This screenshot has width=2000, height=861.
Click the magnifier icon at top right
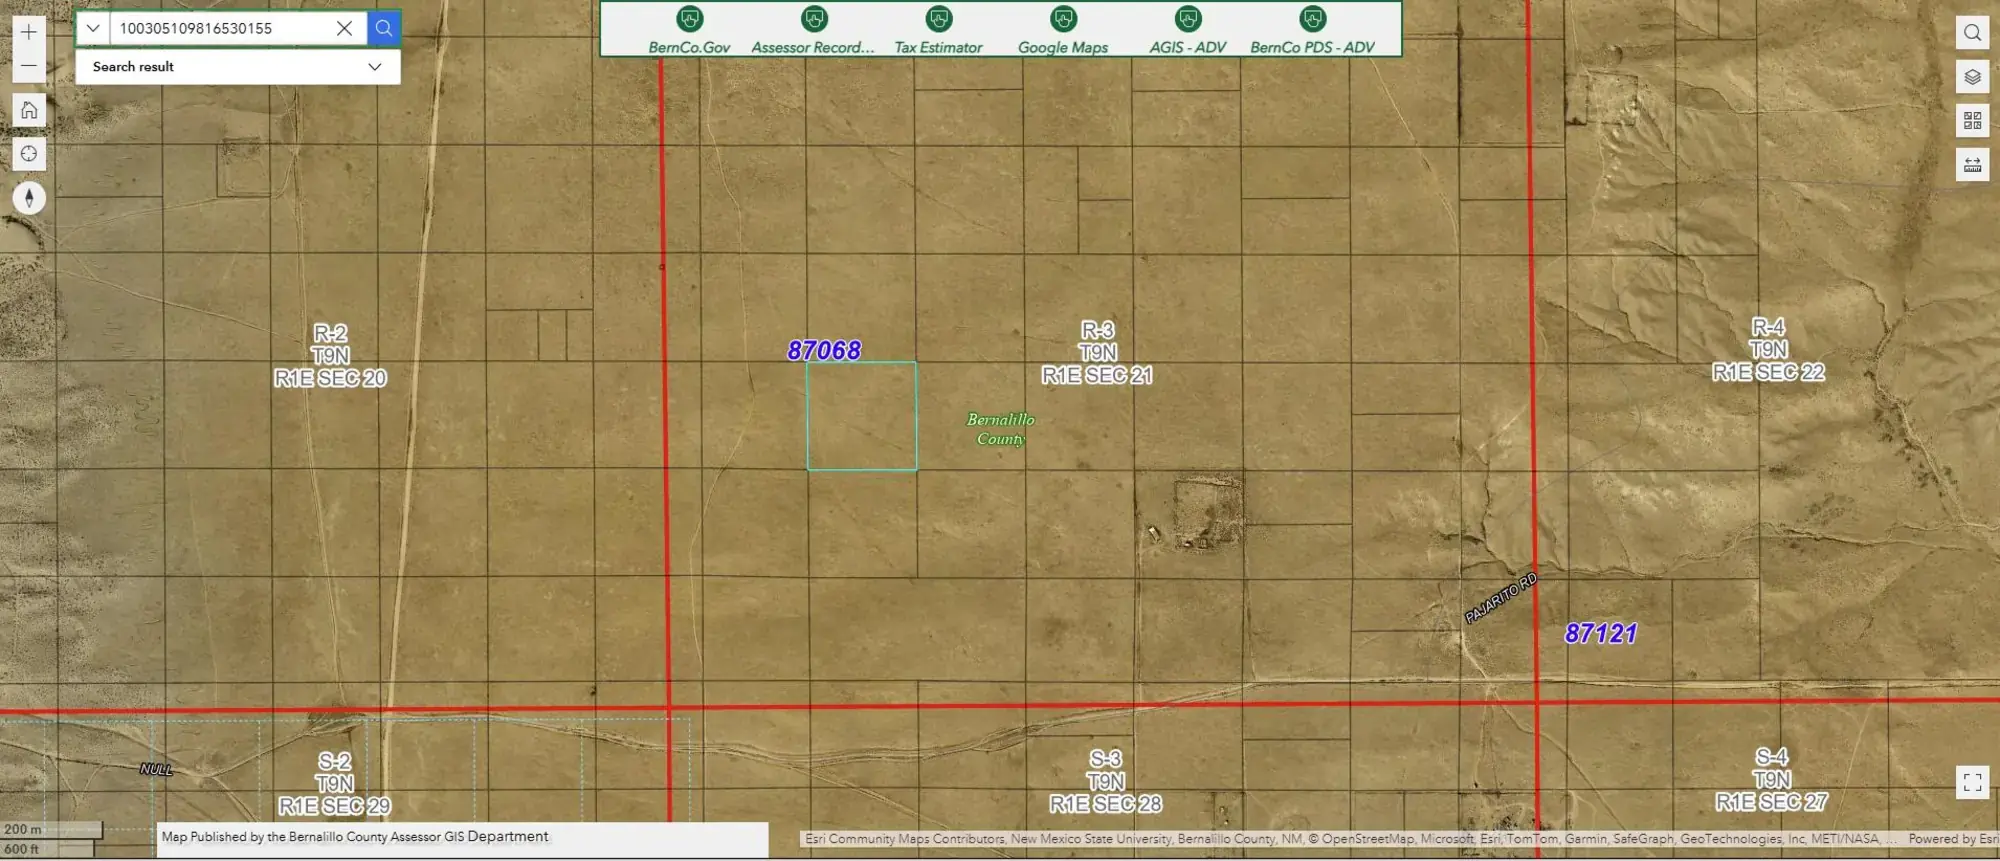[x=1972, y=33]
